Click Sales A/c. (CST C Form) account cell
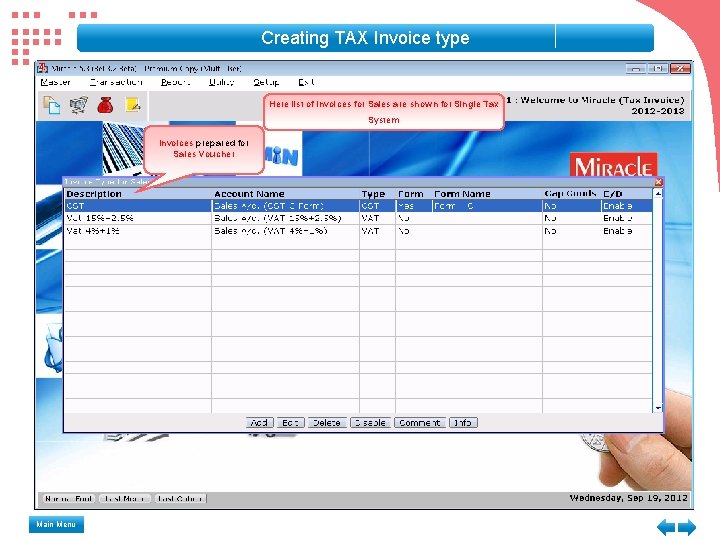 (285, 206)
